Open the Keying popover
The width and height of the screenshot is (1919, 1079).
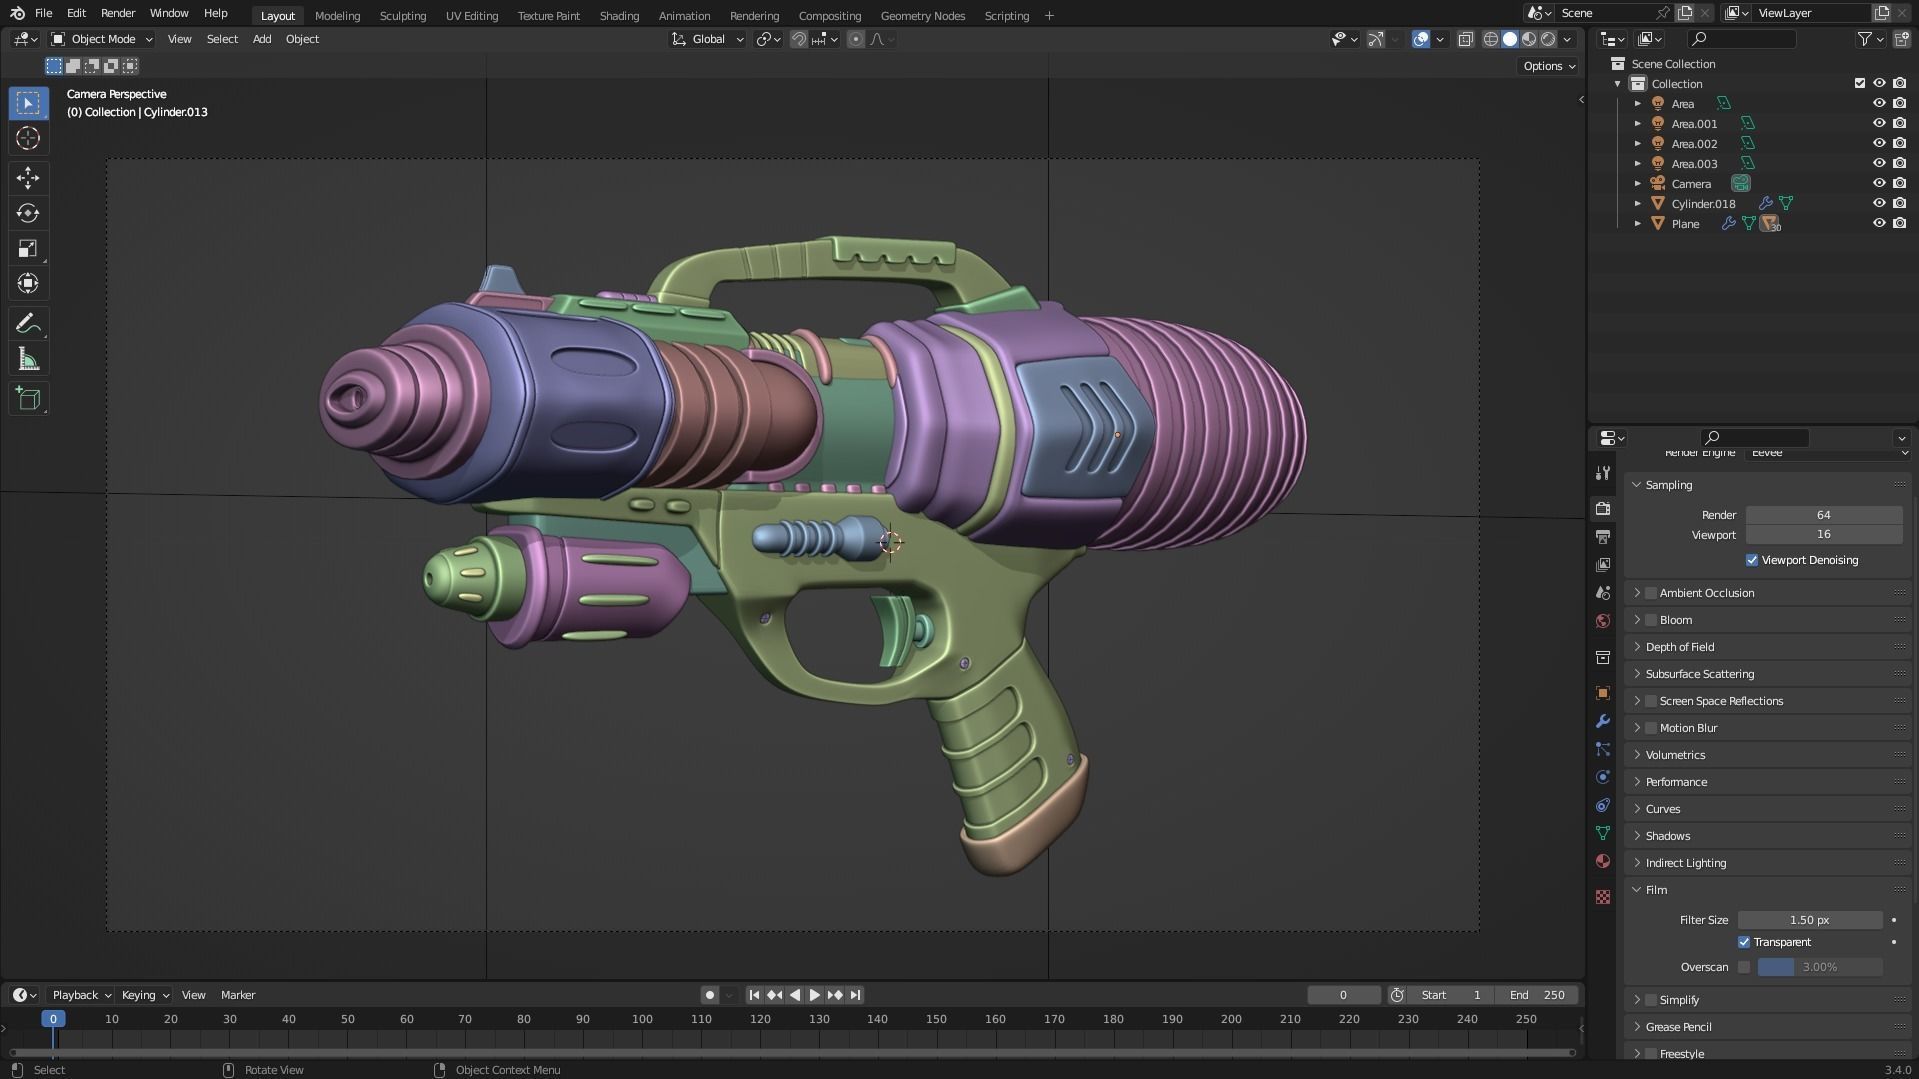[145, 995]
